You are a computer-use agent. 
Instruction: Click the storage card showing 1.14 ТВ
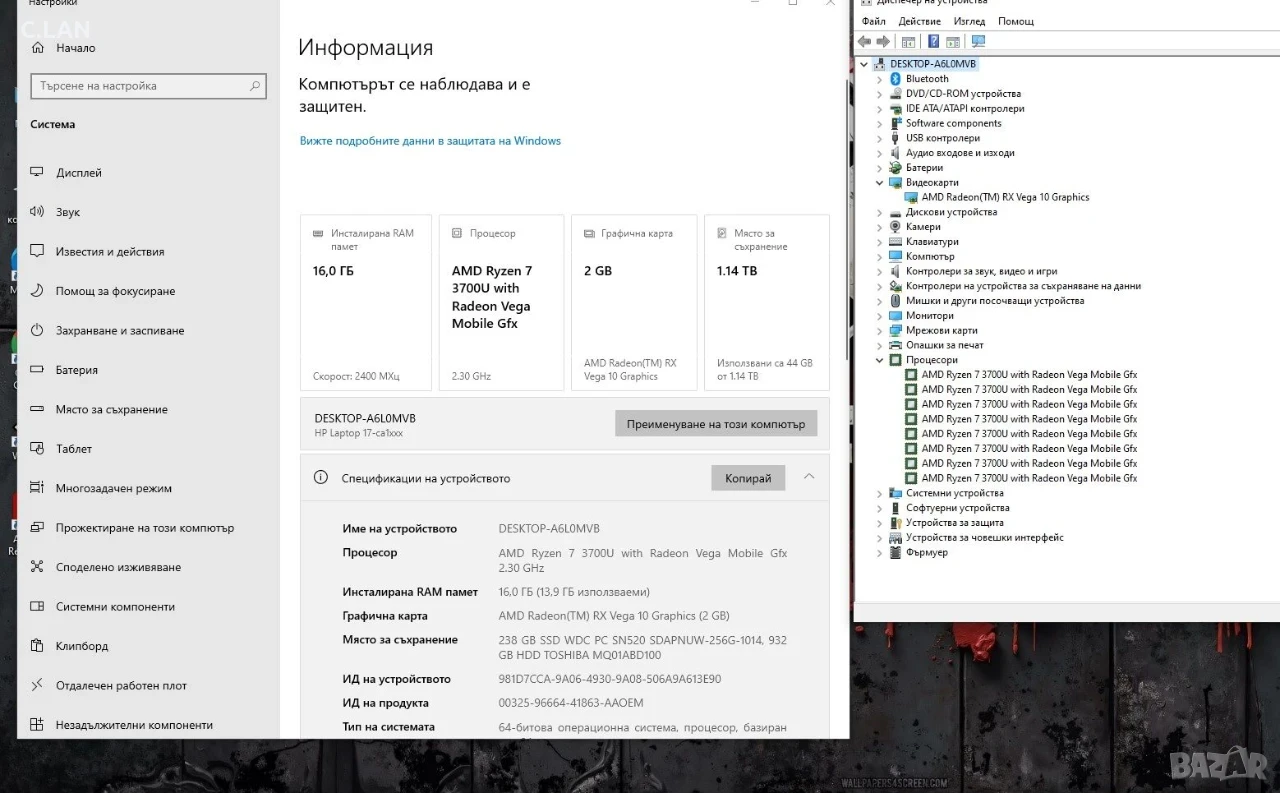[767, 302]
